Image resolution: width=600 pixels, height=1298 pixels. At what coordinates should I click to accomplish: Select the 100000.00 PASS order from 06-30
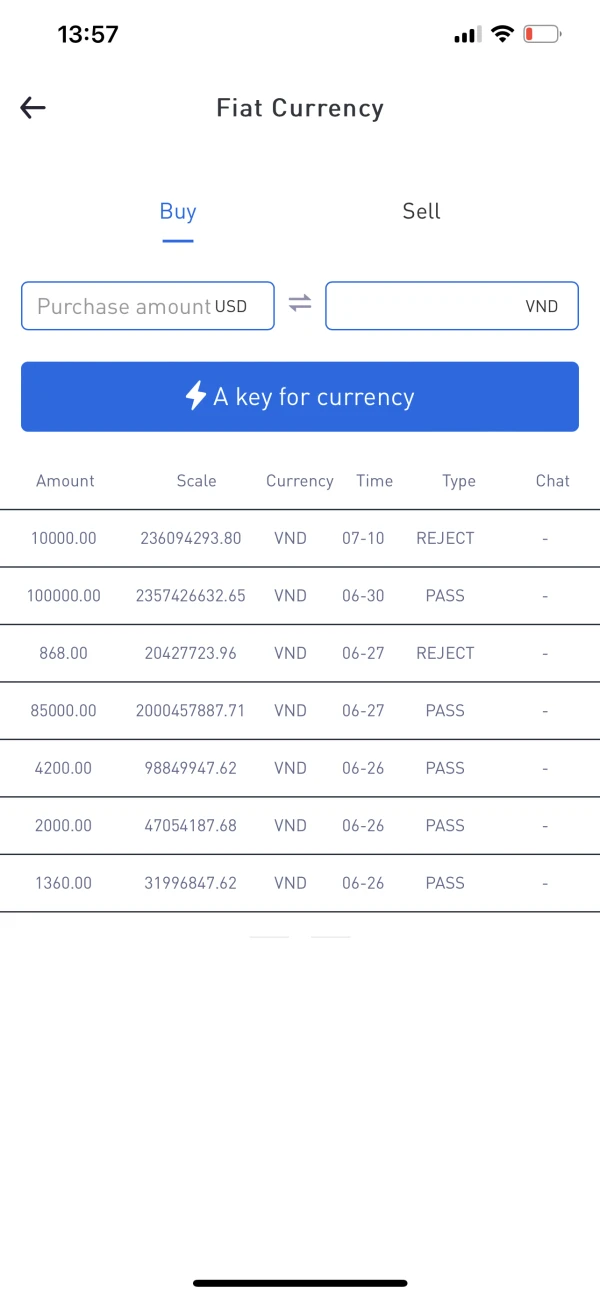300,596
